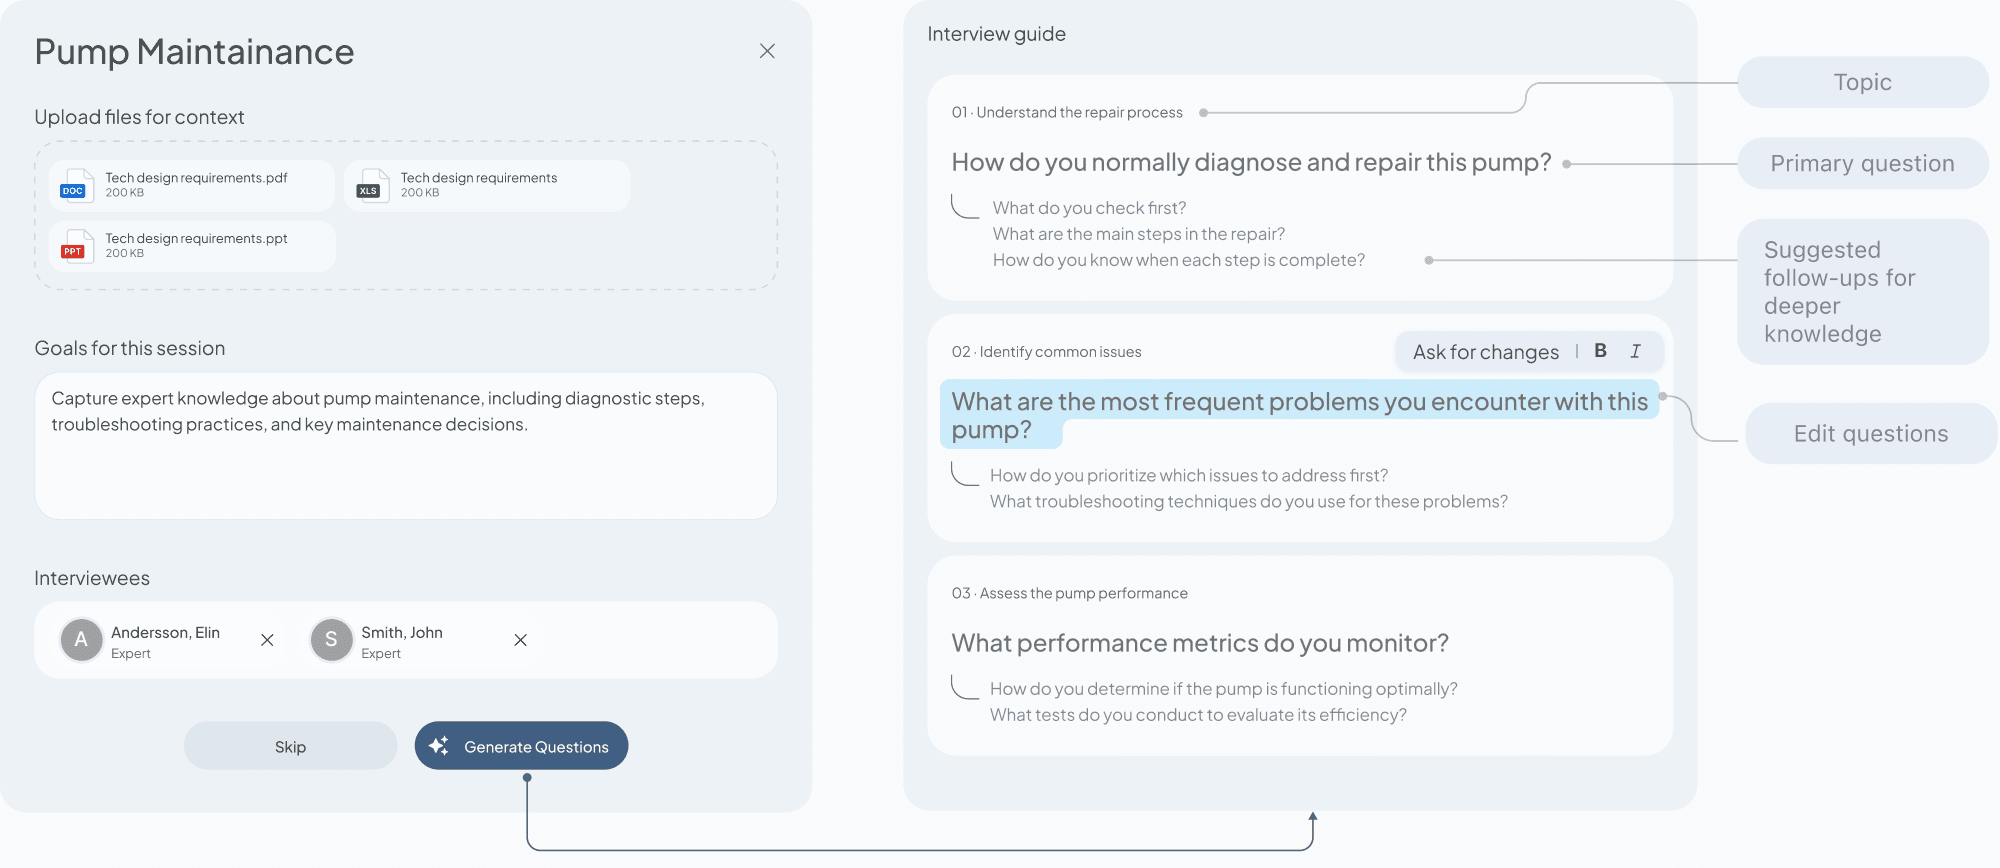Apply italic formatting to the question
The height and width of the screenshot is (868, 2000).
(x=1635, y=351)
